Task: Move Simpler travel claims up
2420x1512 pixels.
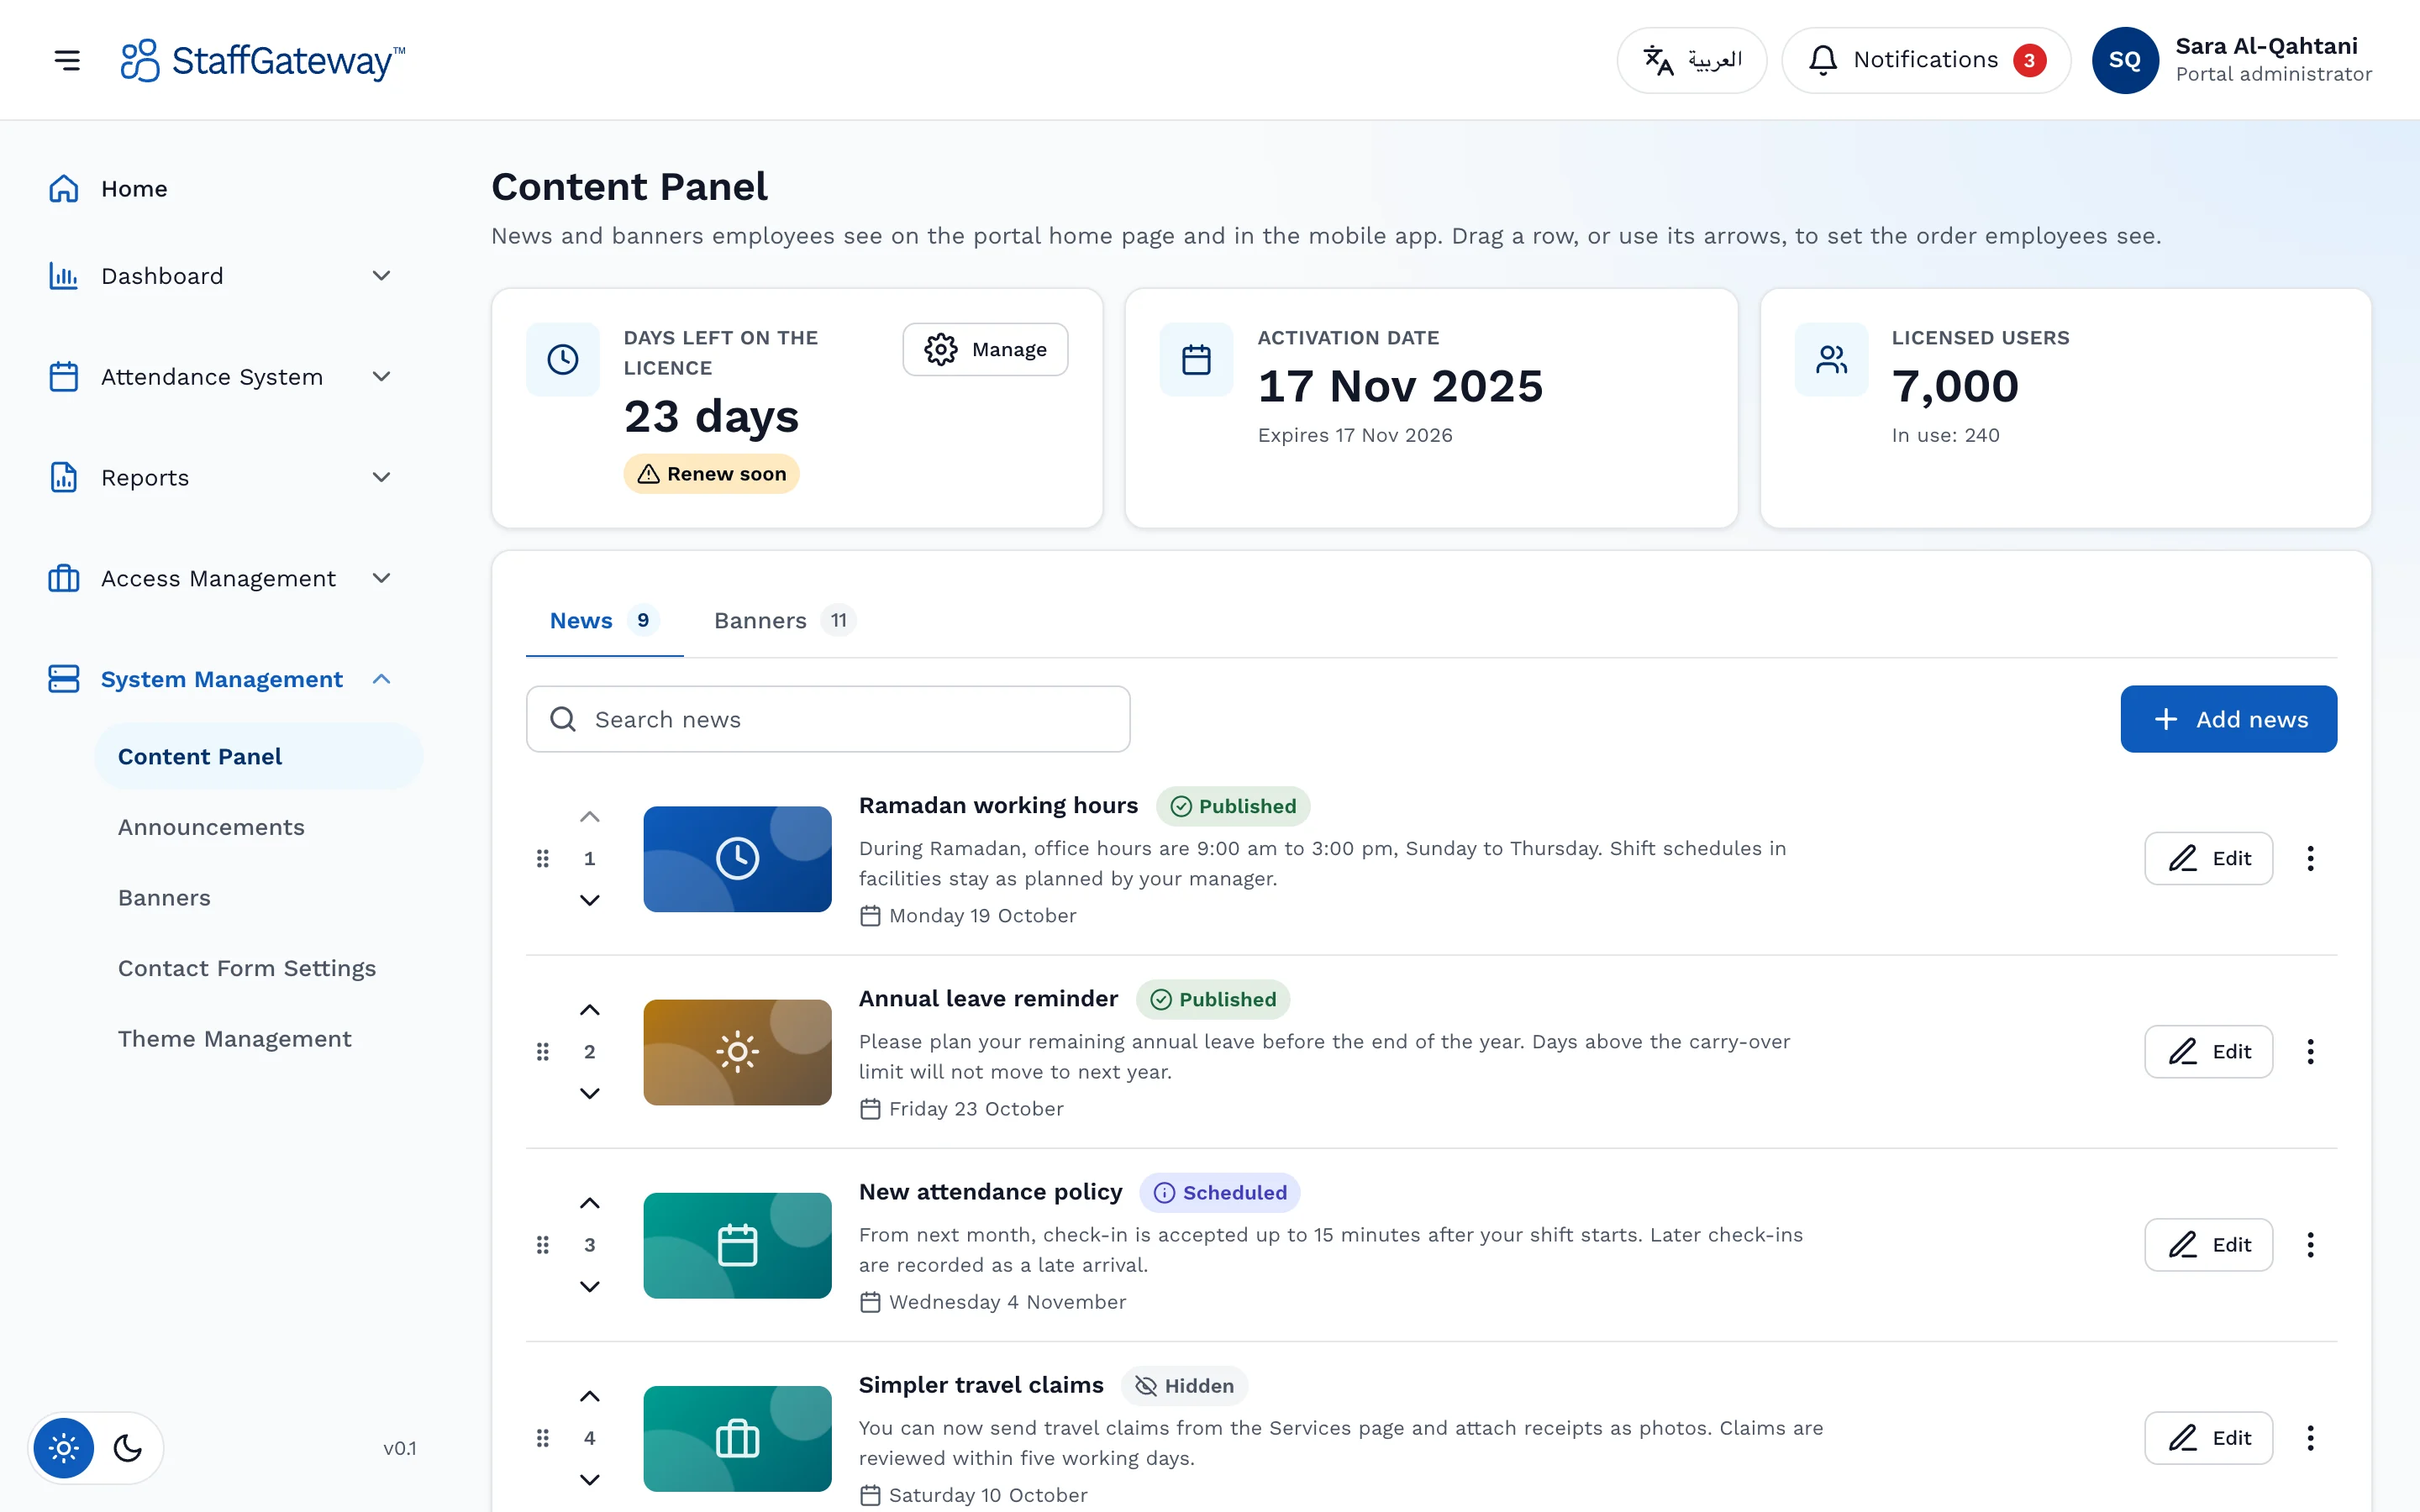Action: [x=590, y=1396]
